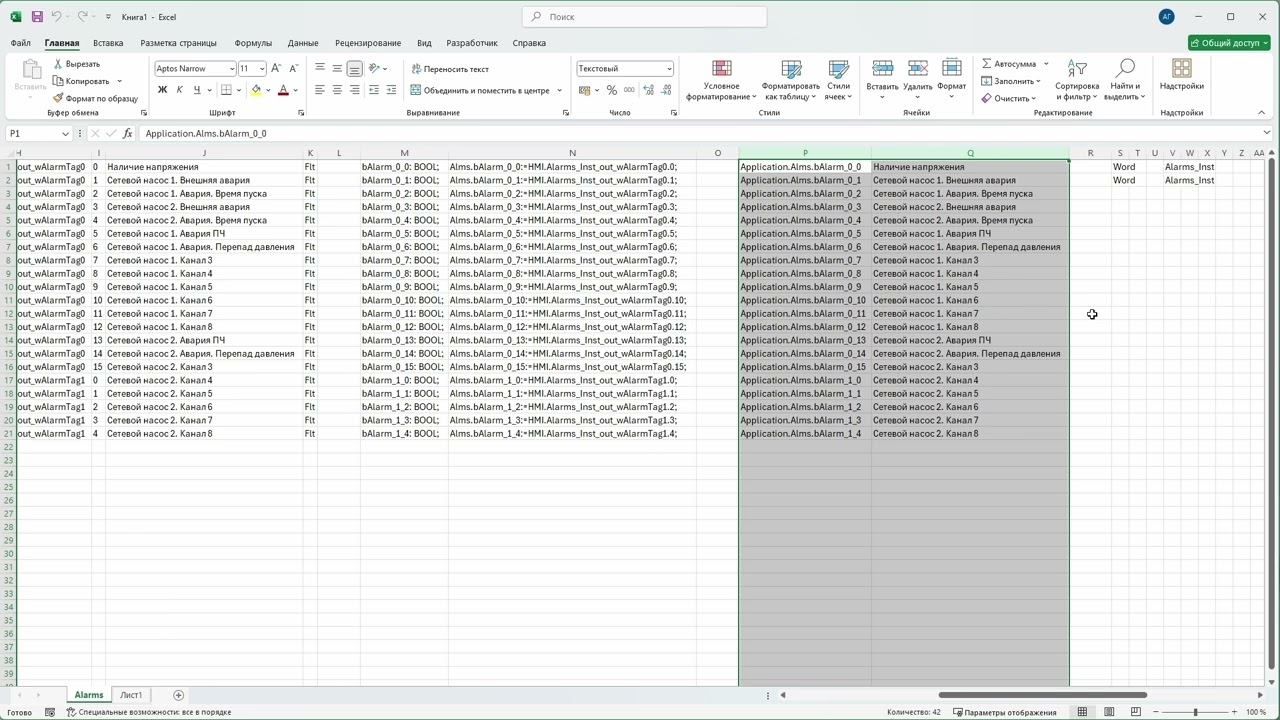1280x720 pixels.
Task: Toggle bottom vertical alignment
Action: click(354, 69)
